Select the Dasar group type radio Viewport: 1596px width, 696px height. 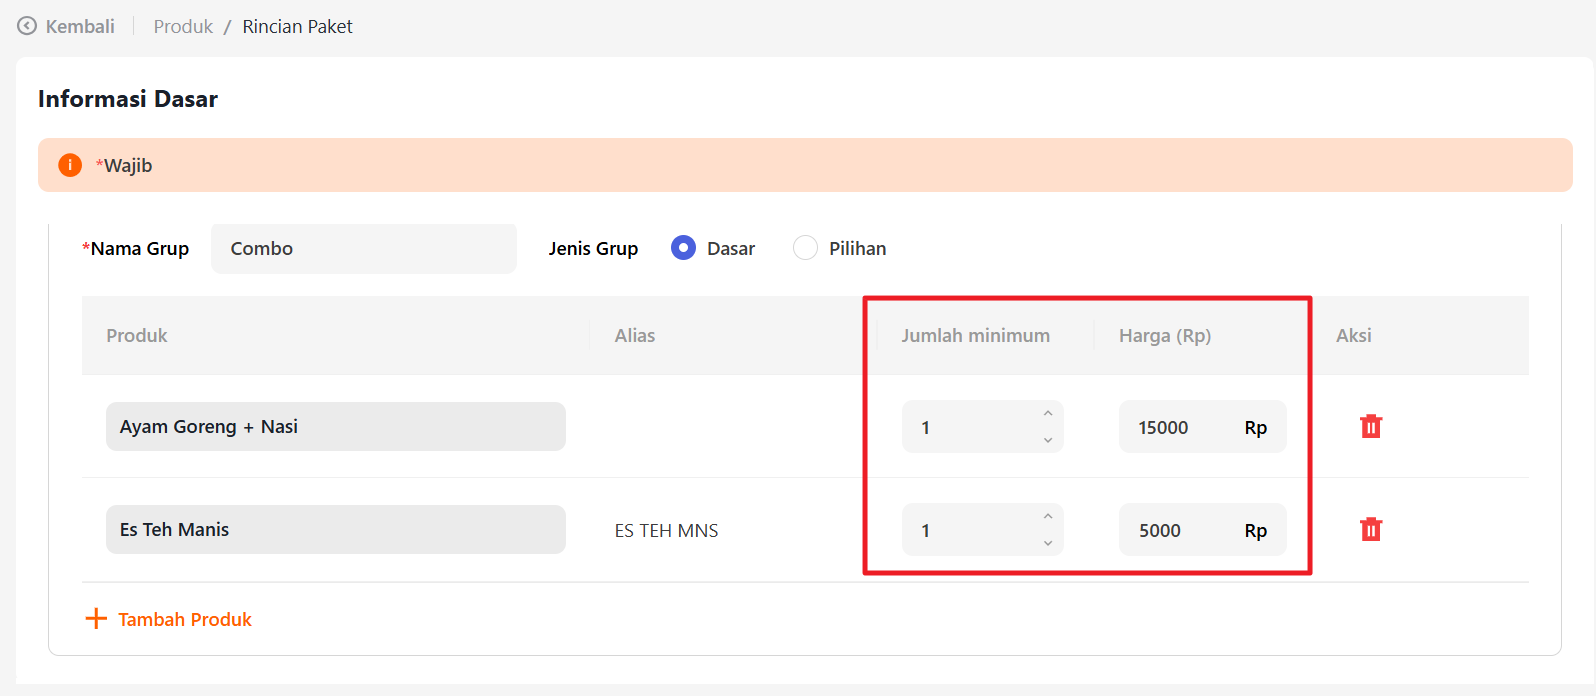click(684, 248)
